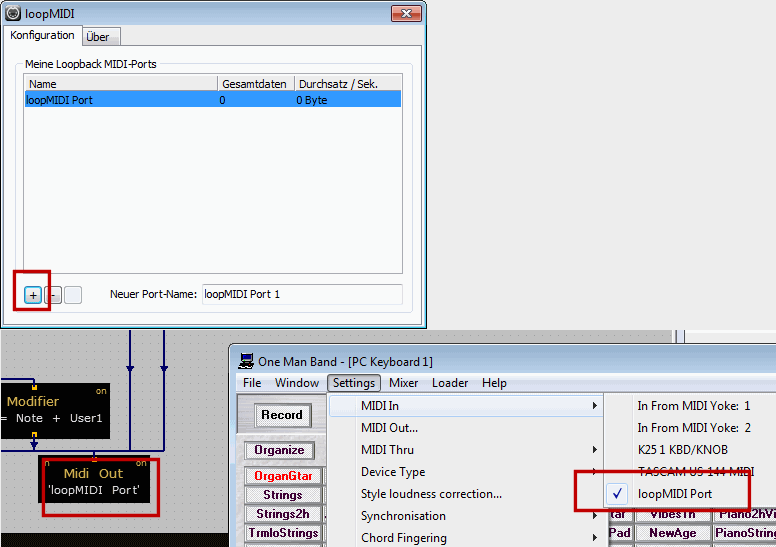Close the loopMIDI window
The image size is (776, 547).
click(x=406, y=13)
